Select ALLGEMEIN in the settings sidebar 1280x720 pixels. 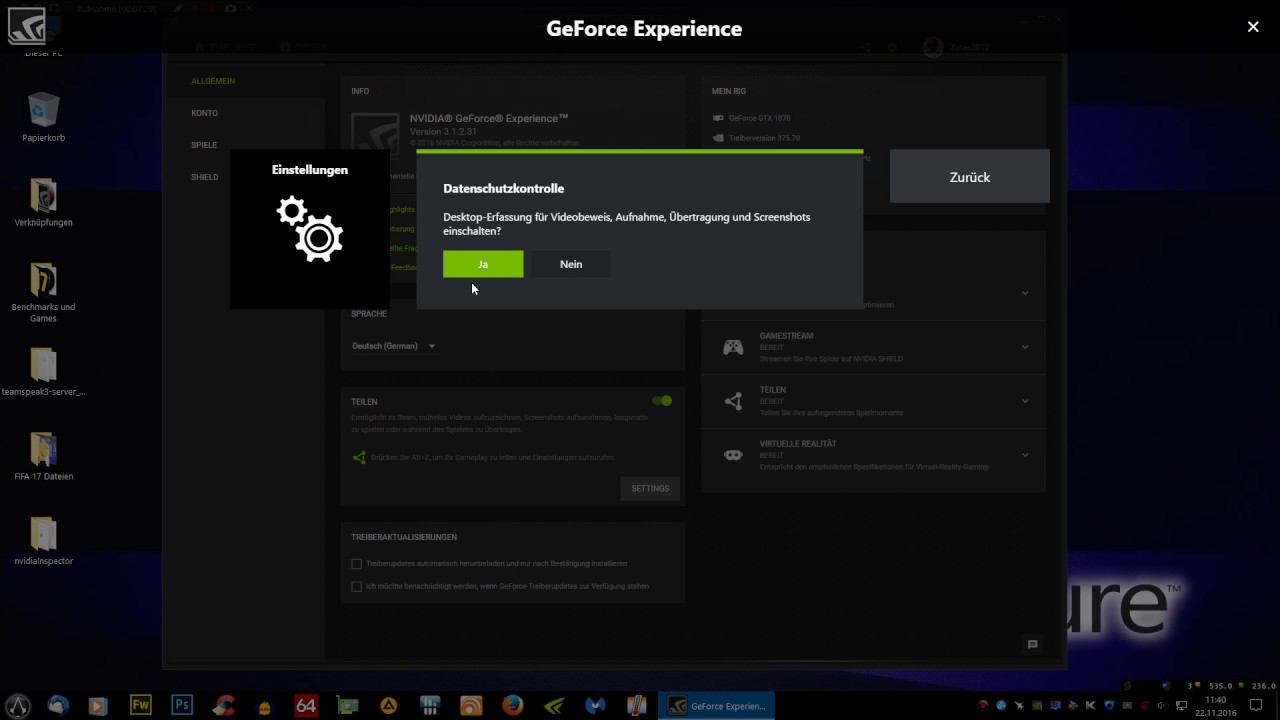[213, 81]
